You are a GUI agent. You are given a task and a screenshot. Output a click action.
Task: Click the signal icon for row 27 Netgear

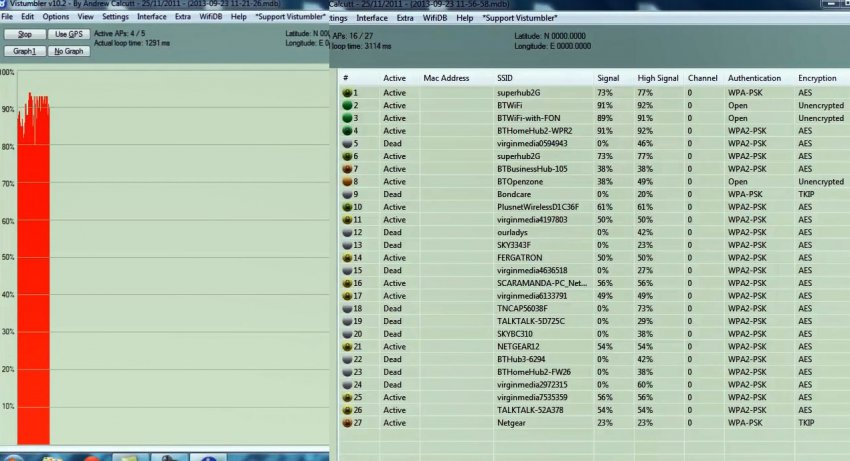[x=347, y=423]
